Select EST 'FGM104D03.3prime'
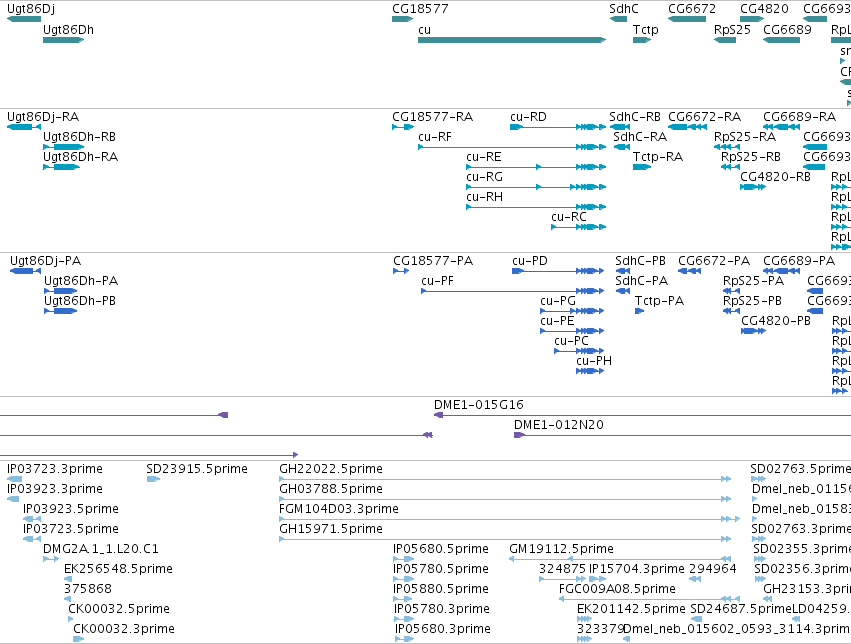Image resolution: width=851 pixels, height=644 pixels. 339,509
